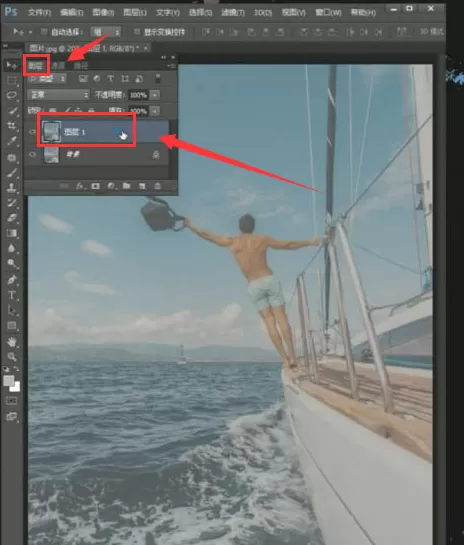Screen dimensions: 464x545
Task: Change screen mode icon in toolbox
Action: pos(11,416)
